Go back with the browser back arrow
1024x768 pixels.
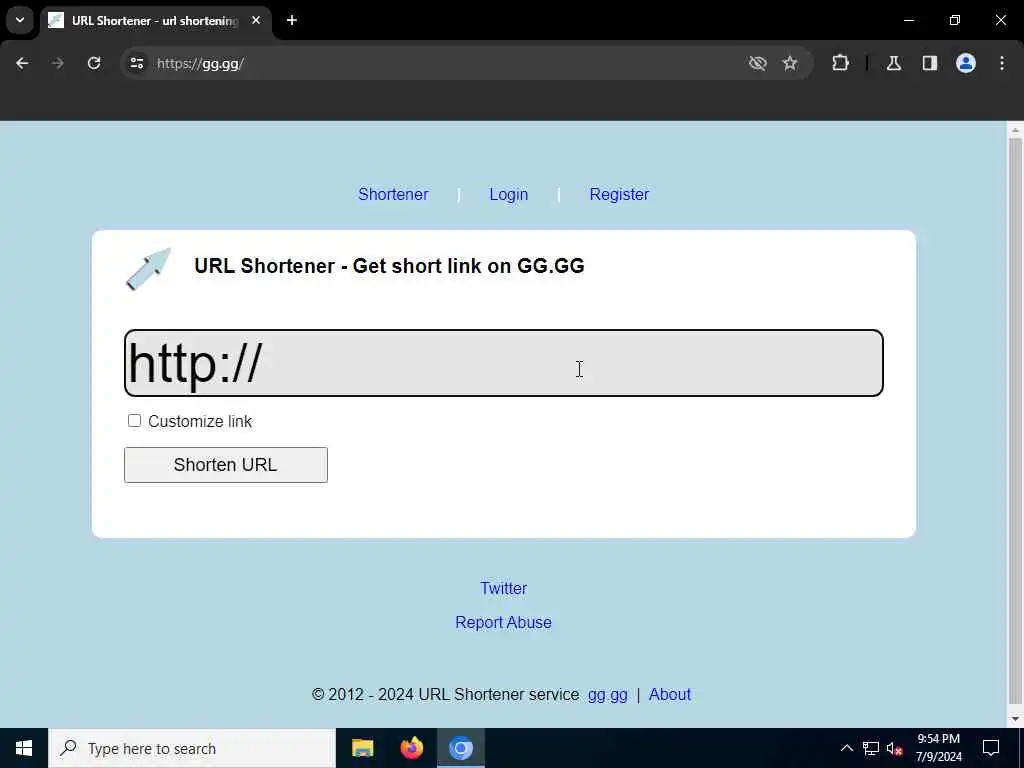[22, 63]
